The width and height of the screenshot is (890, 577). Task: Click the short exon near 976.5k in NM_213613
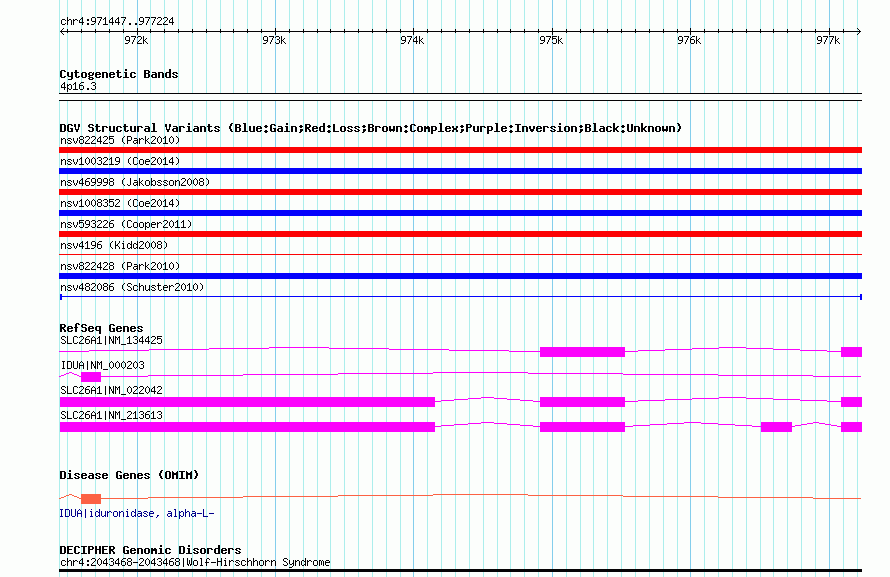point(776,427)
